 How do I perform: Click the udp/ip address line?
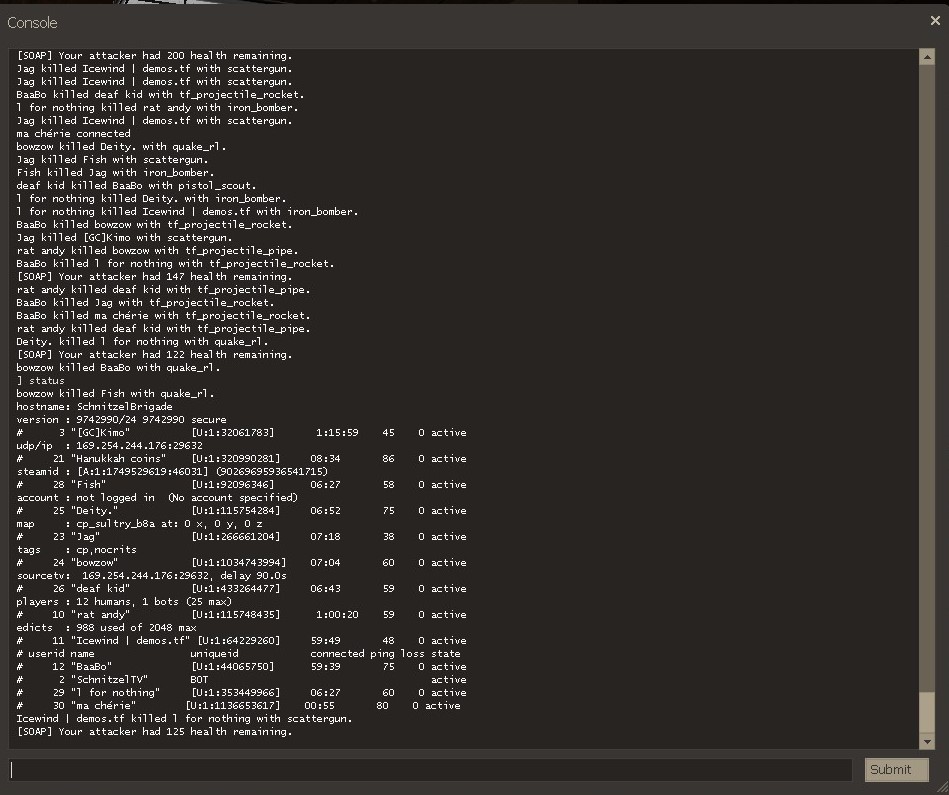click(x=109, y=446)
